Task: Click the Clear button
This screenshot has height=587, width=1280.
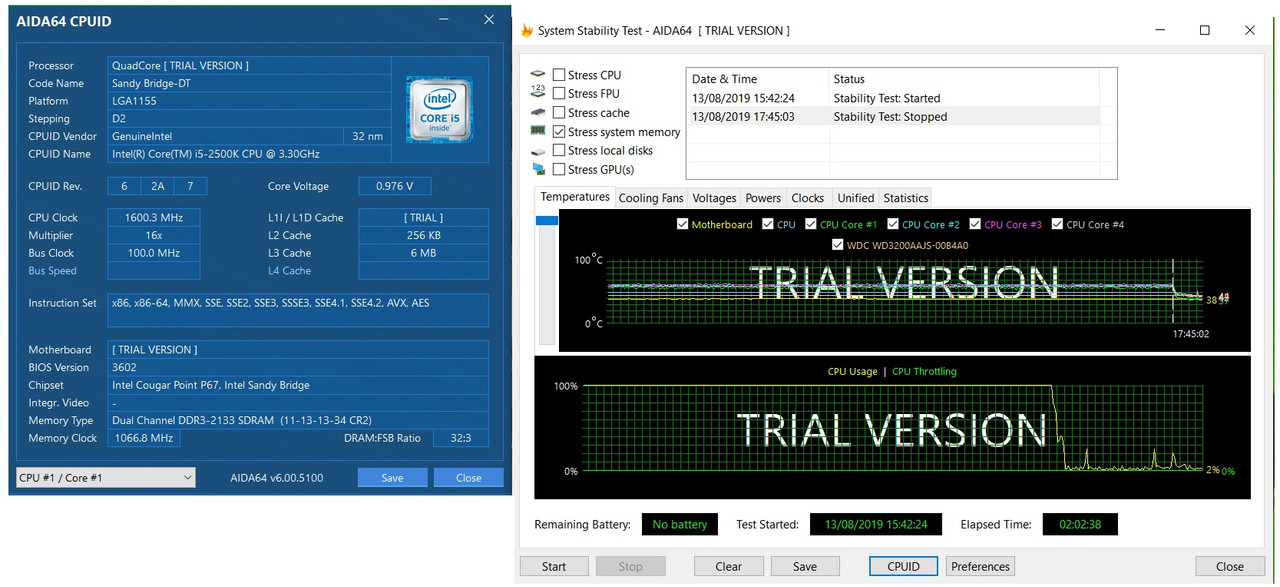Action: [x=729, y=566]
